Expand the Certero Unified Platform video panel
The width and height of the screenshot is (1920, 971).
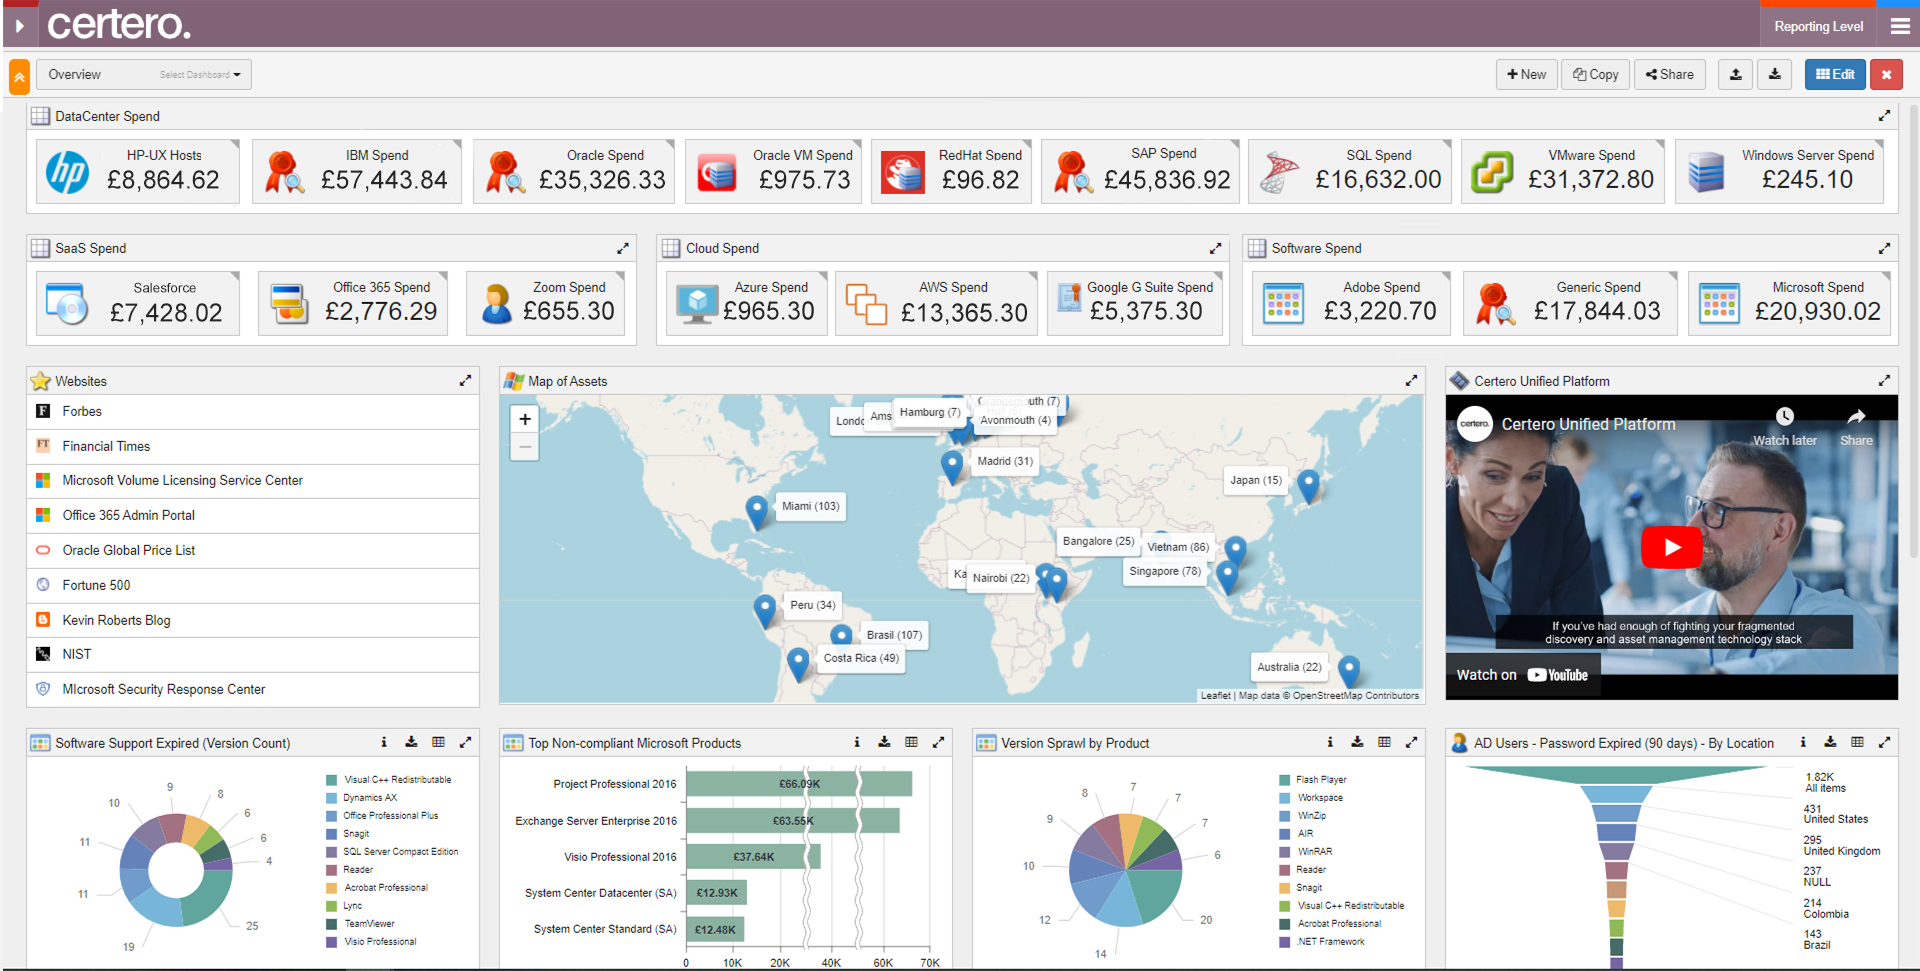(x=1884, y=380)
